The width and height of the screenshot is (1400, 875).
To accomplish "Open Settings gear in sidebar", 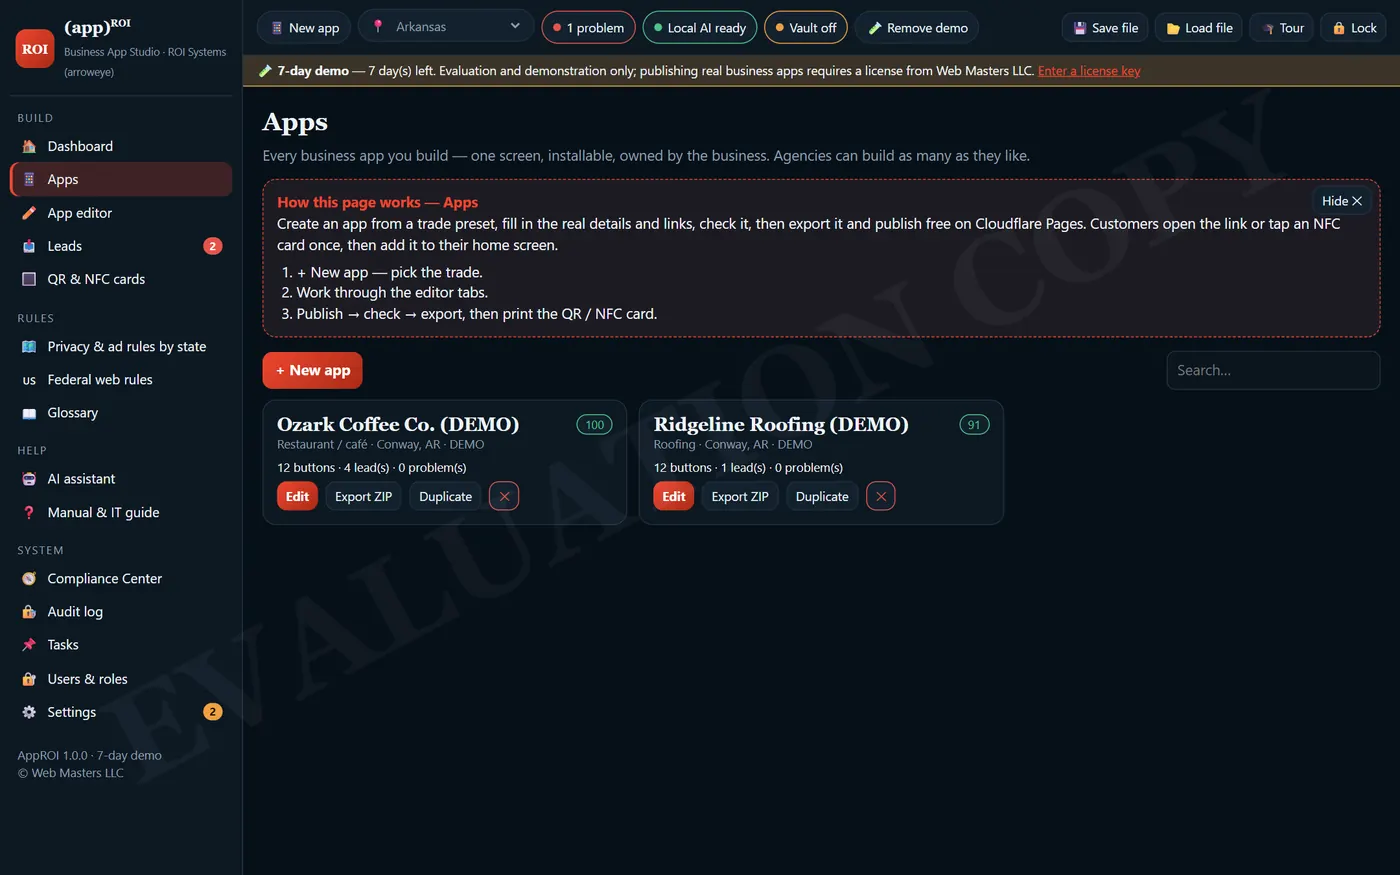I will click(x=29, y=712).
